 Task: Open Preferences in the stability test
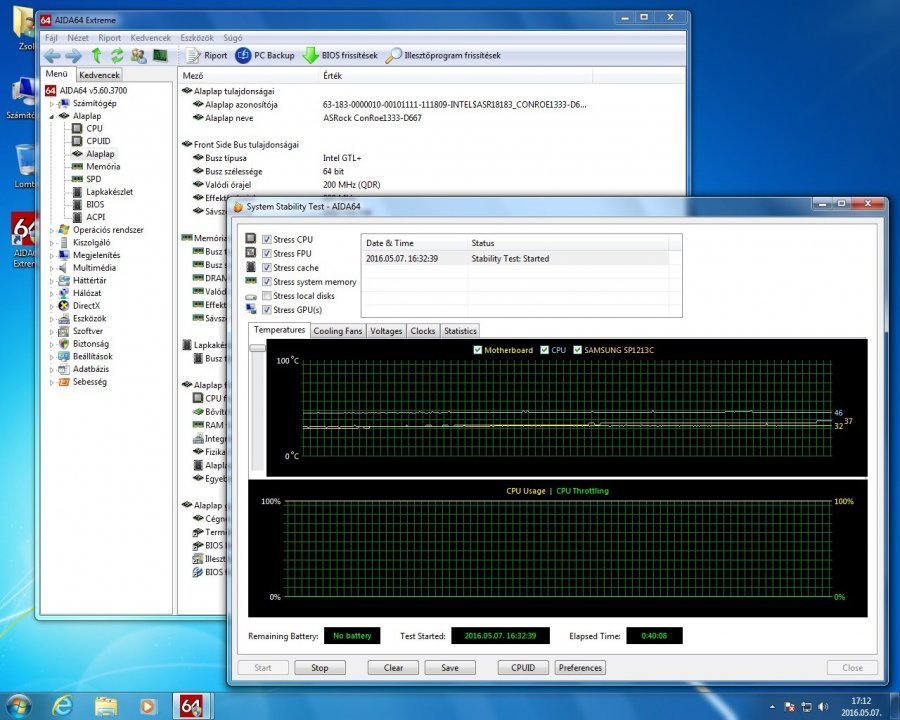pyautogui.click(x=580, y=668)
